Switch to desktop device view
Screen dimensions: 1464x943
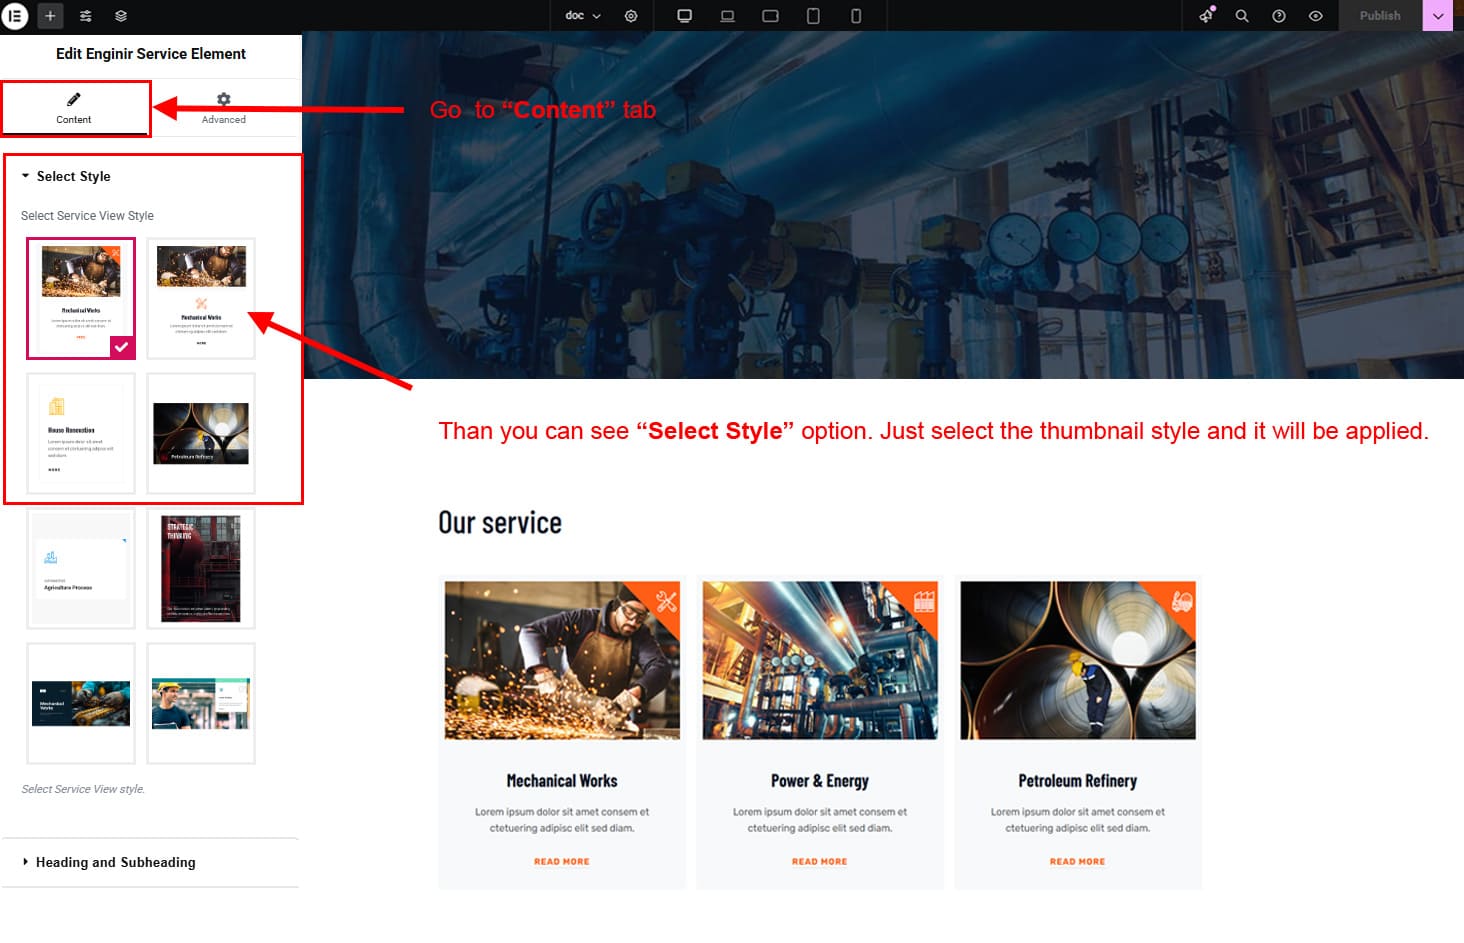click(685, 16)
